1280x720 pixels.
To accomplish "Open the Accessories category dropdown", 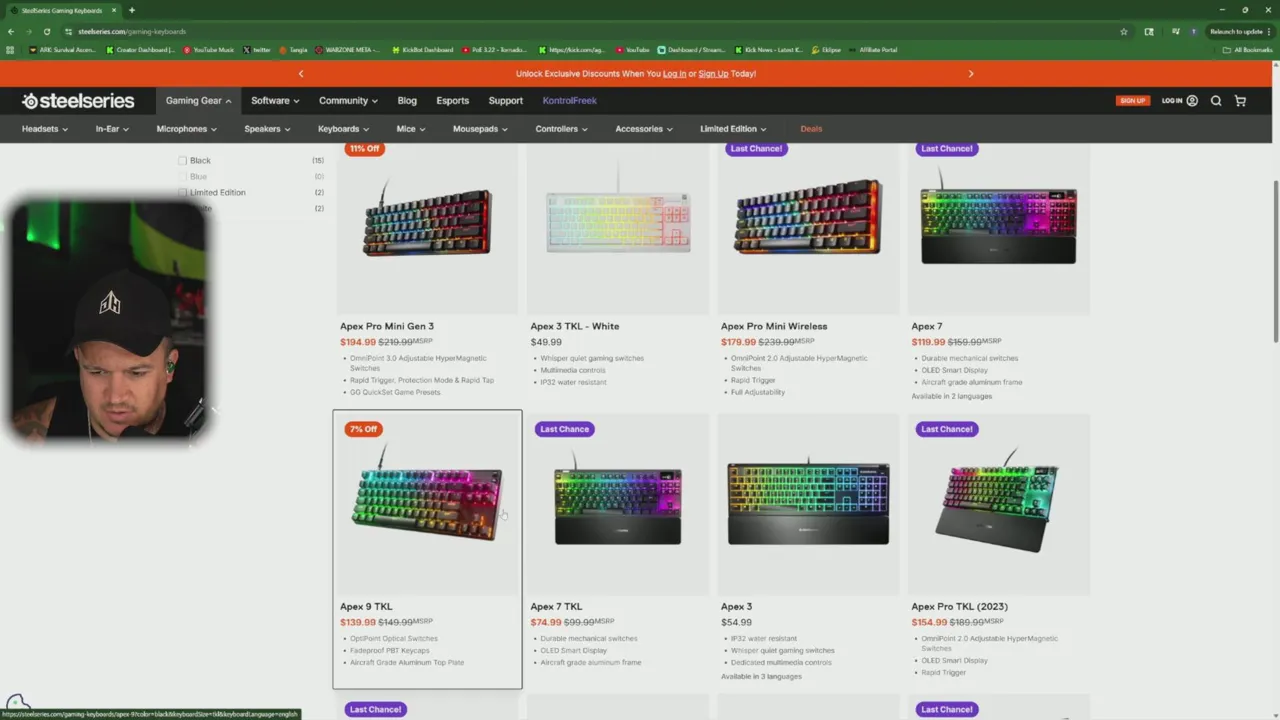I will [x=644, y=128].
